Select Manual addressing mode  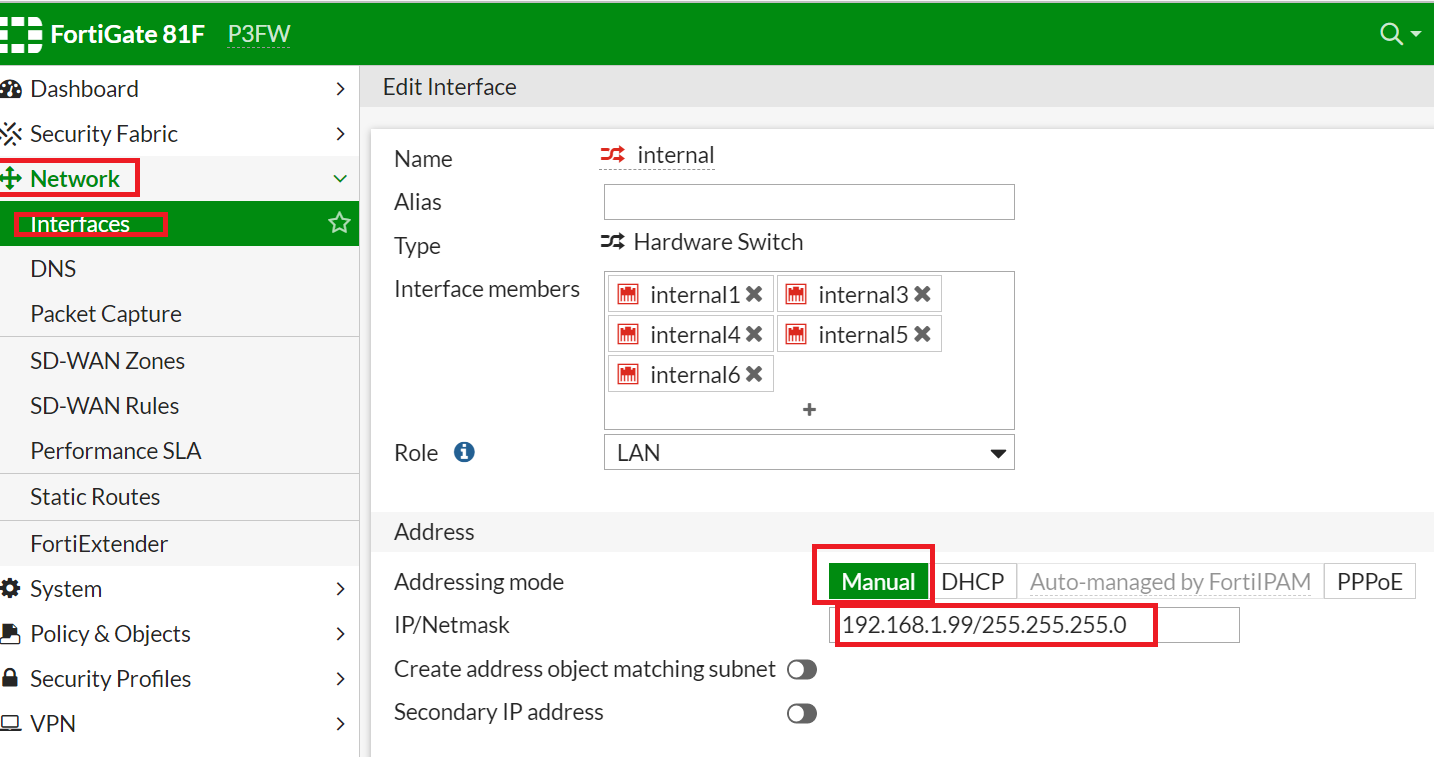pyautogui.click(x=879, y=581)
